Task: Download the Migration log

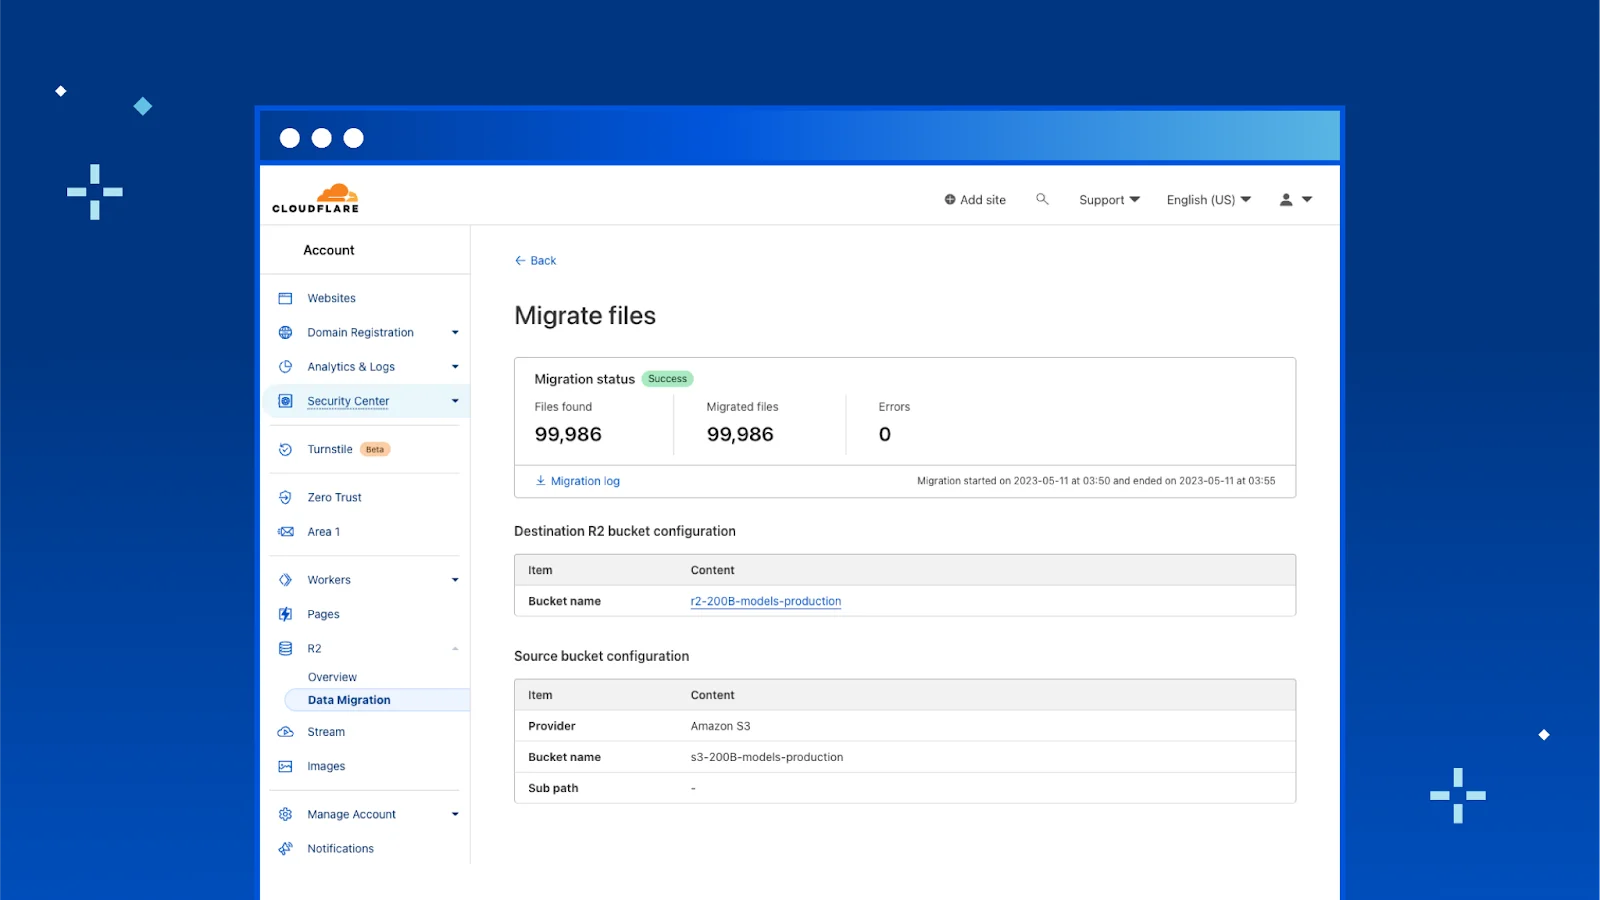Action: coord(578,481)
